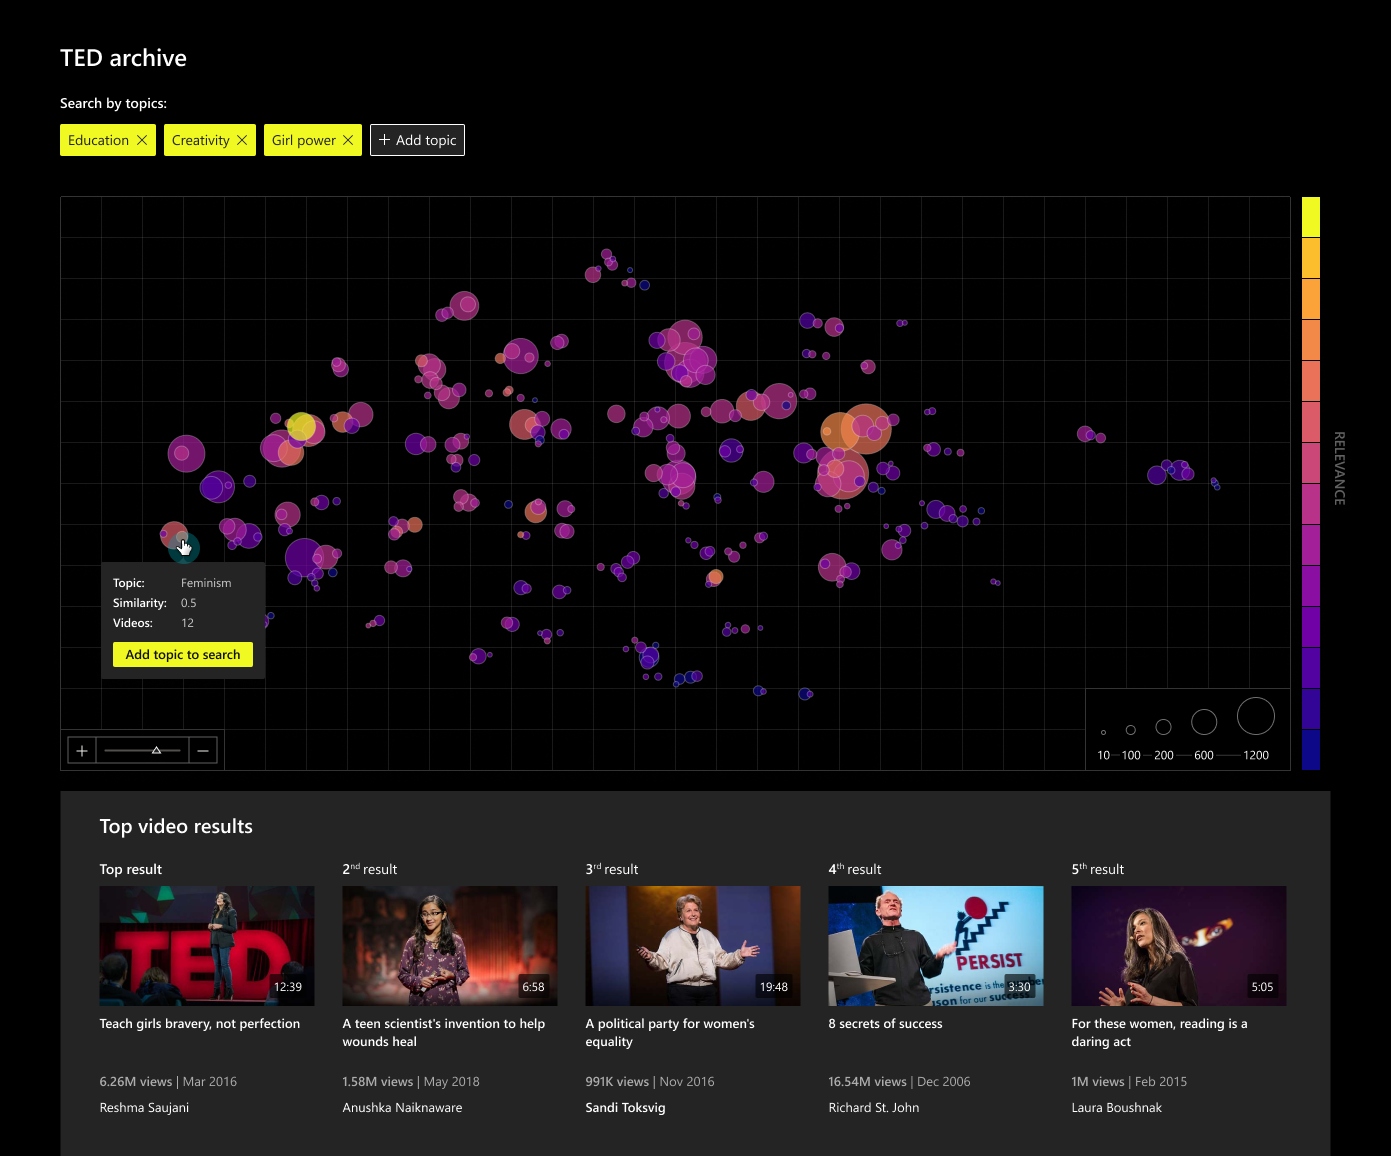Click the Add topic button
The height and width of the screenshot is (1156, 1391).
(417, 140)
